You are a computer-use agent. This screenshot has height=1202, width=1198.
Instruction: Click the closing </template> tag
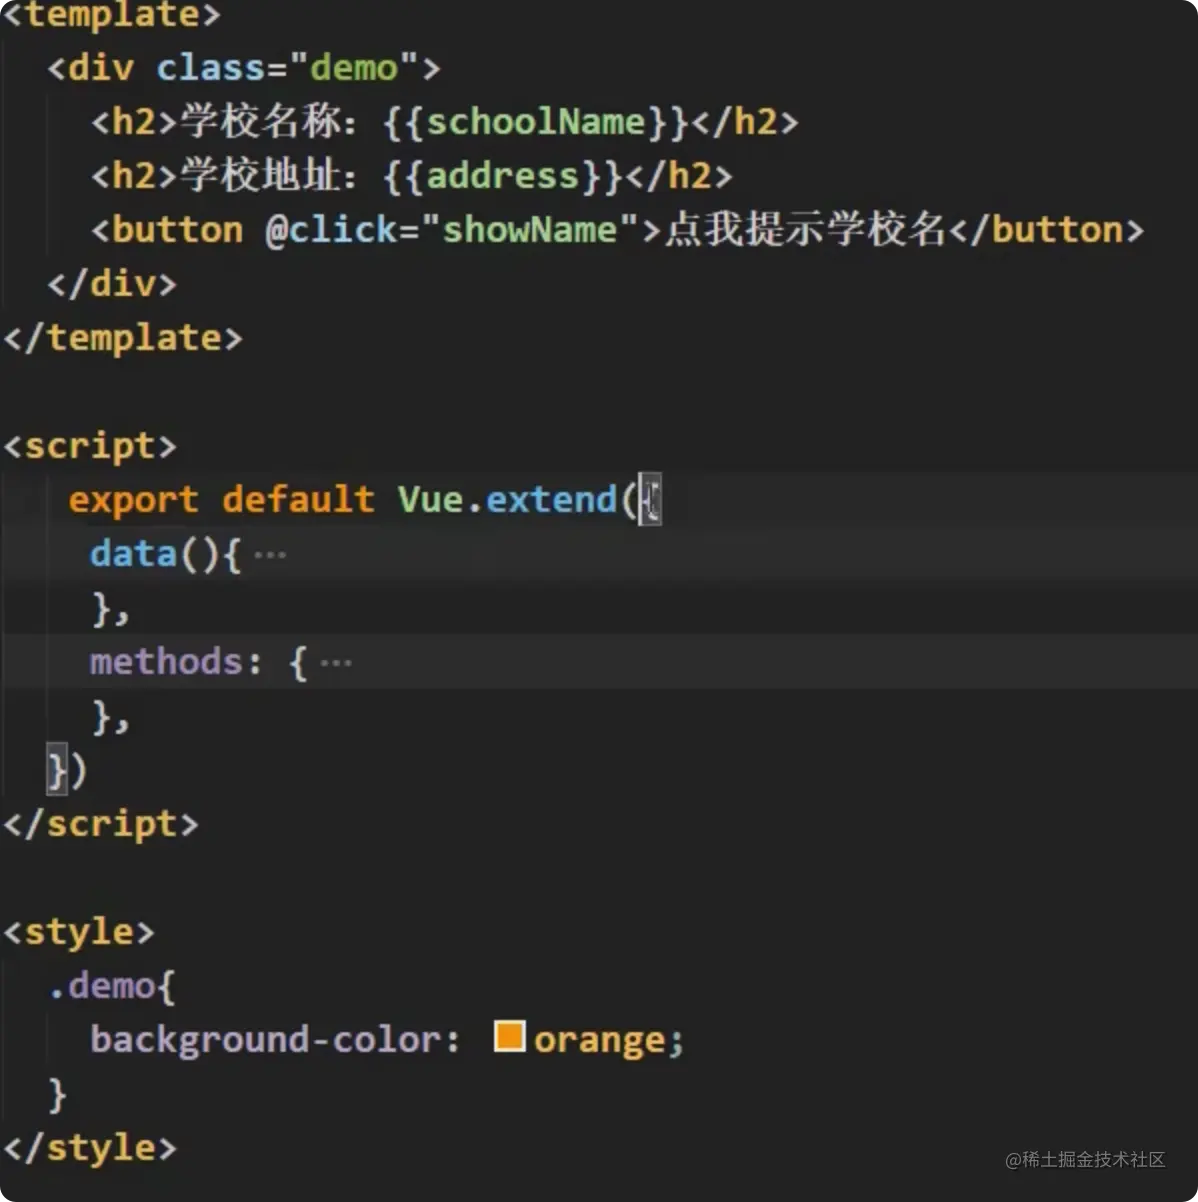click(123, 338)
